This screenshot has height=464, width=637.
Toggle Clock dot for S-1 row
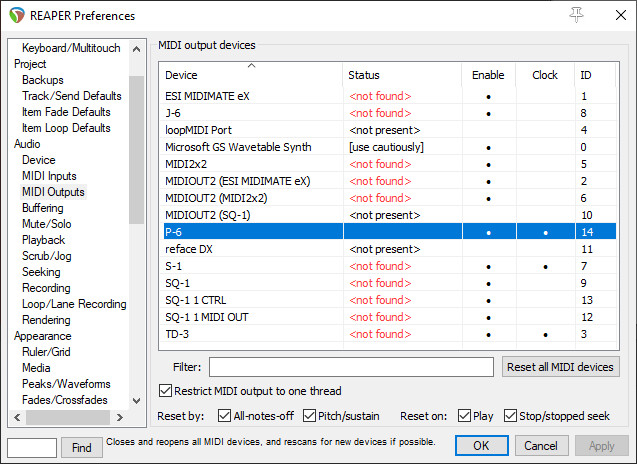[545, 267]
